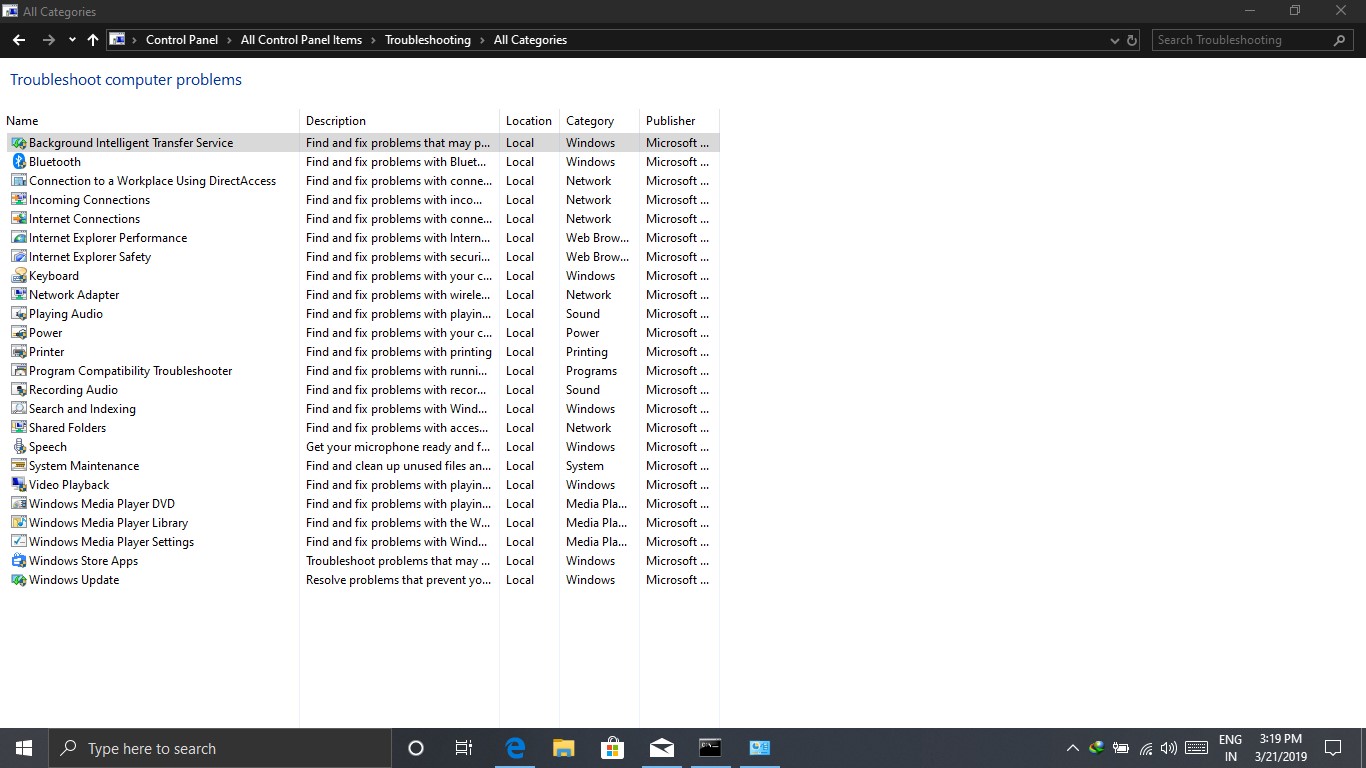Click the Connection to a Workplace icon
1366x768 pixels.
19,181
